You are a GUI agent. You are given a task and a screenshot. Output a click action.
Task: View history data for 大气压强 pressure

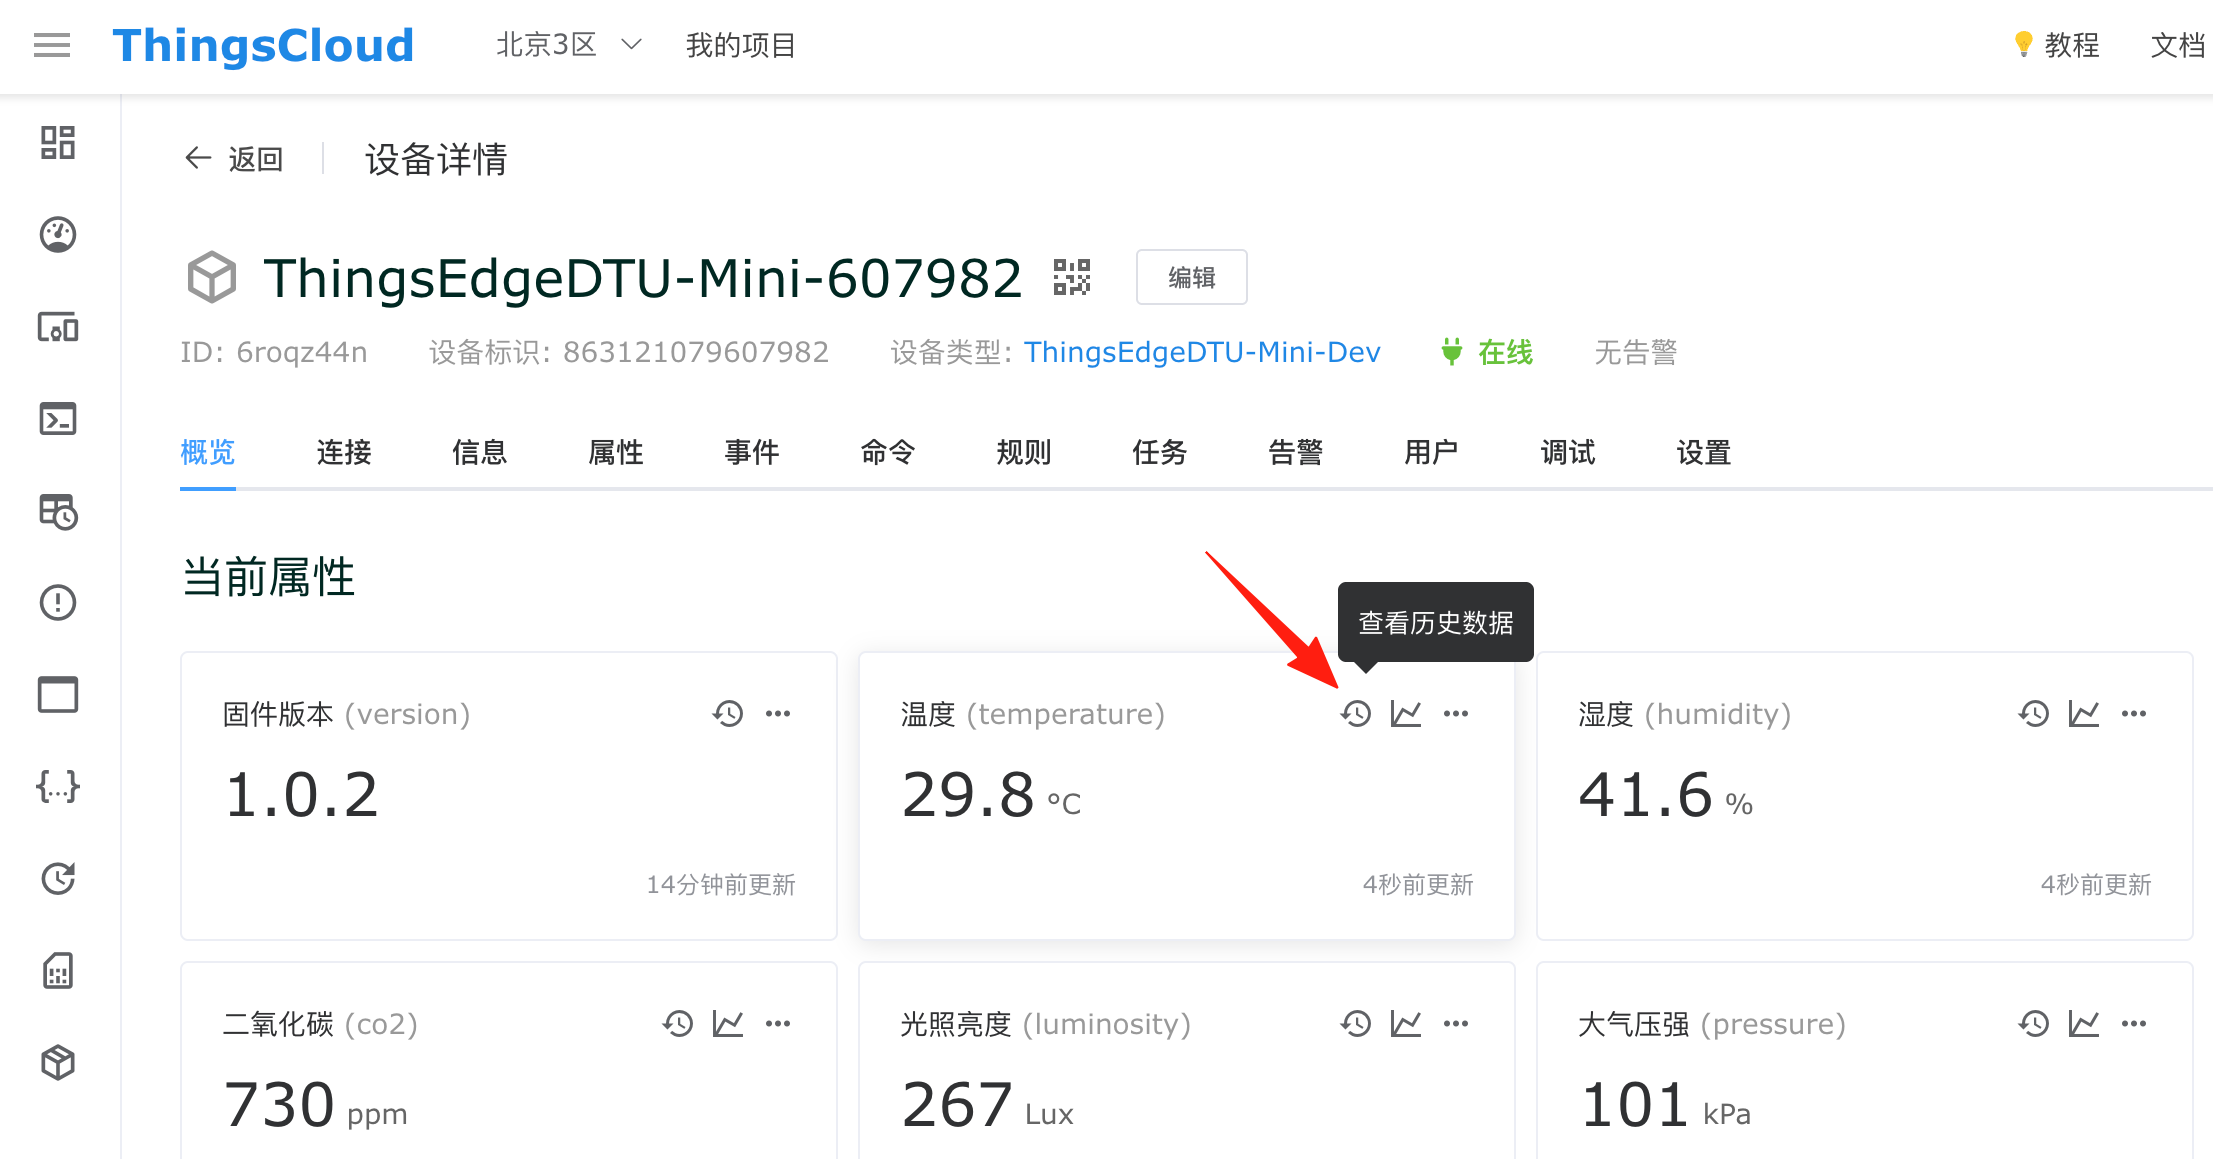(x=2034, y=1023)
